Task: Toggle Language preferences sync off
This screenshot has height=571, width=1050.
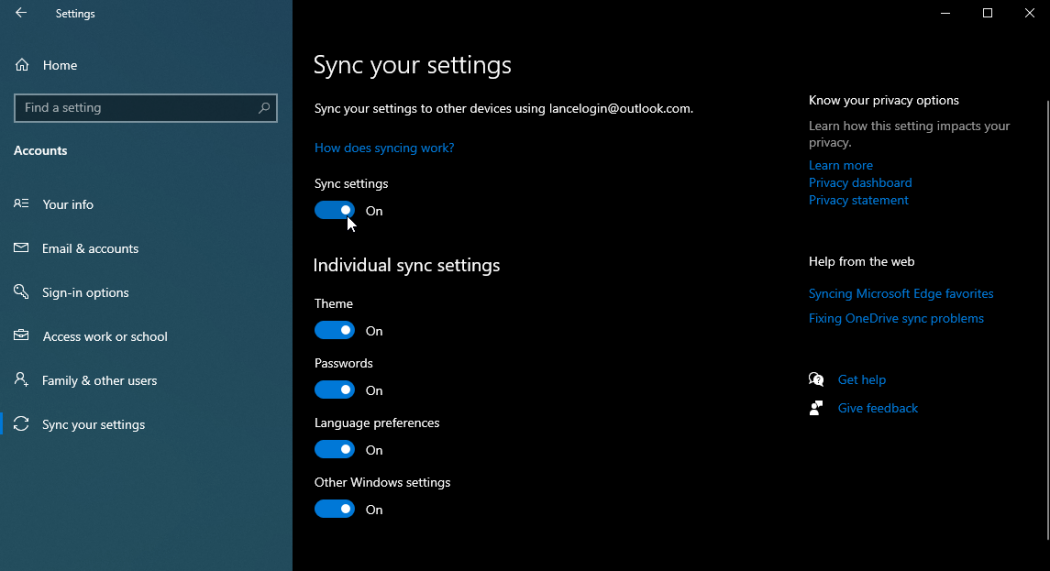Action: click(334, 450)
